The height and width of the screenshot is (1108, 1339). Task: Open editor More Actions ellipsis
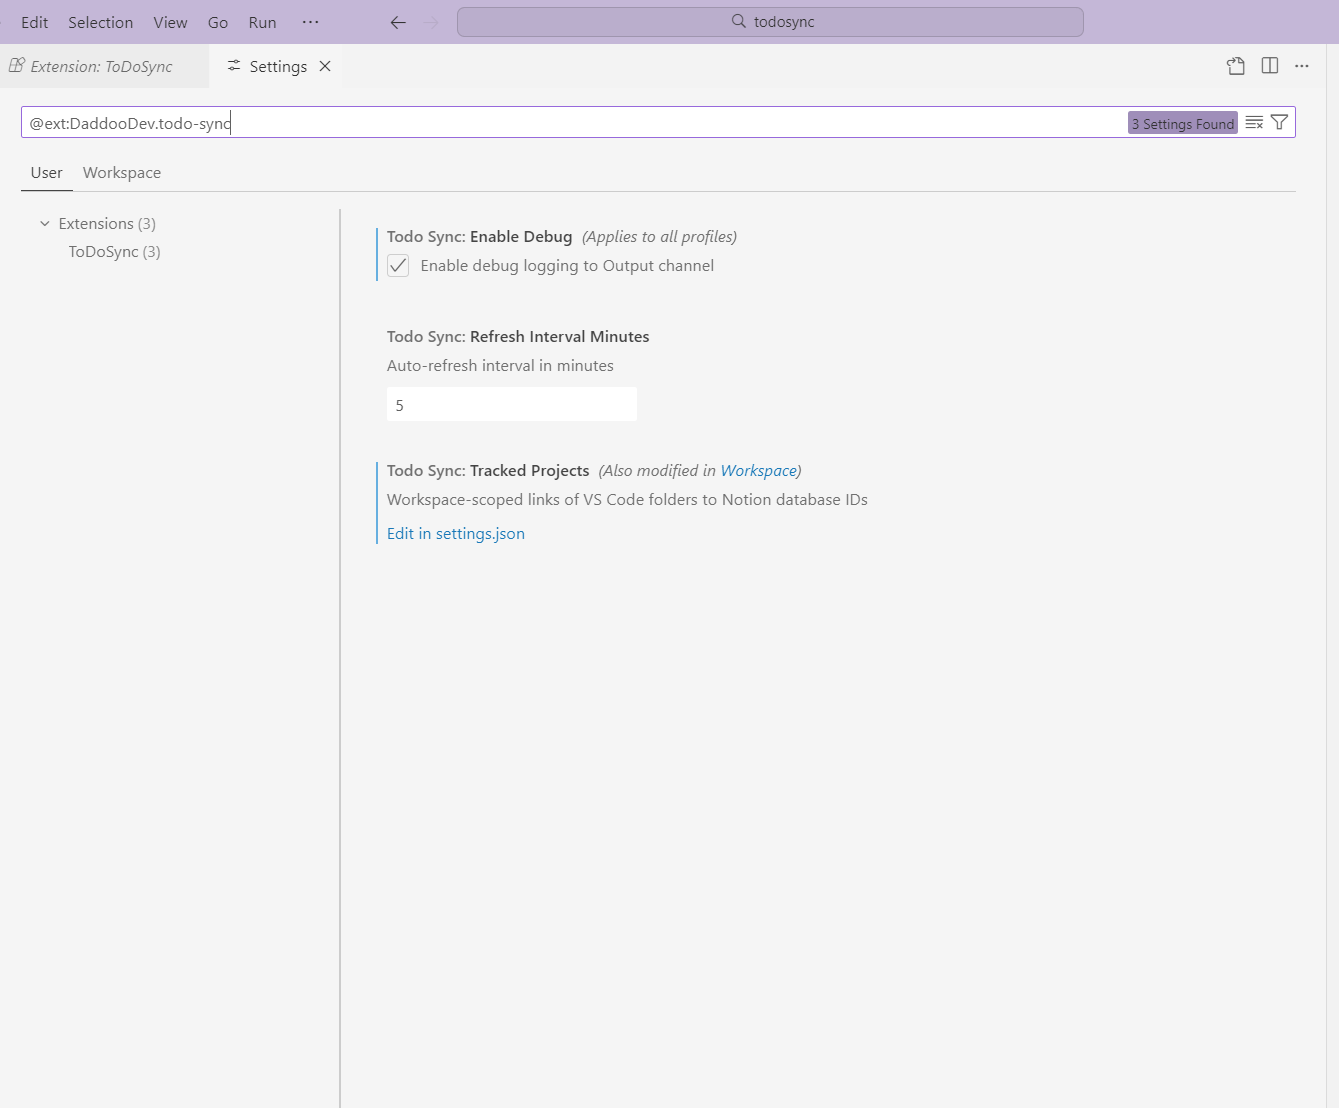[1302, 66]
